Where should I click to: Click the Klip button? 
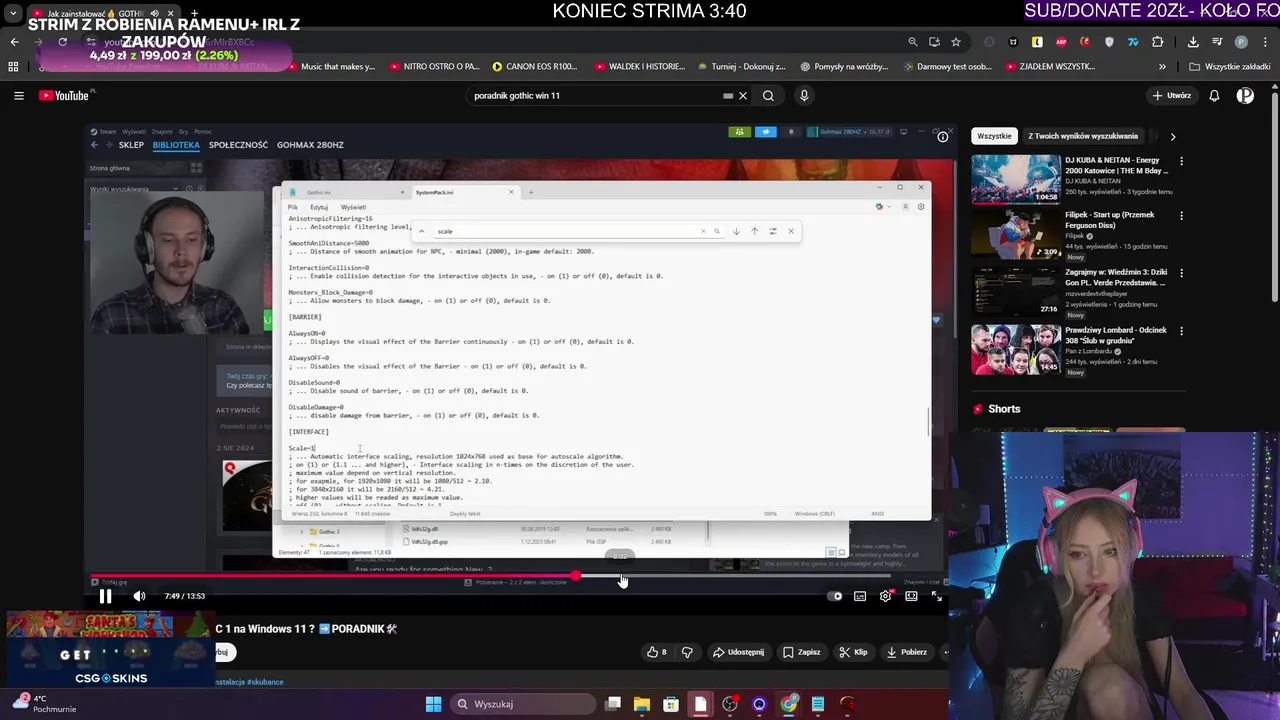(853, 652)
